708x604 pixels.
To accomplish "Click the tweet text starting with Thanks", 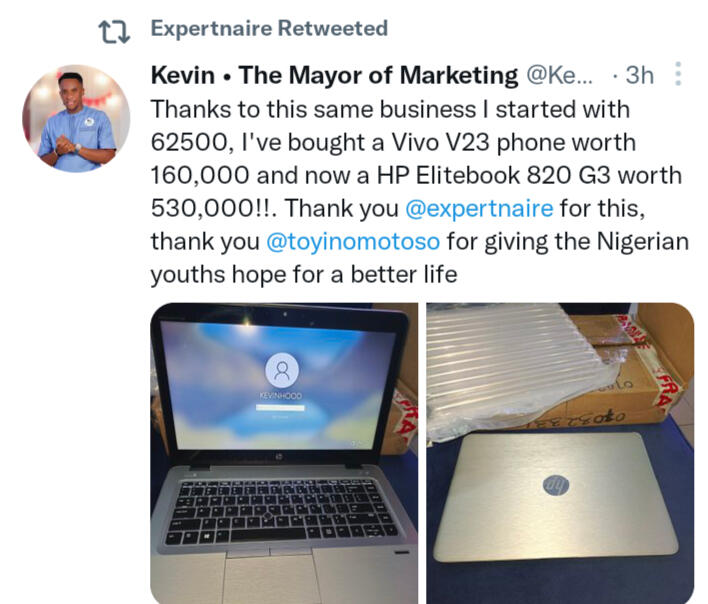I will coord(420,192).
